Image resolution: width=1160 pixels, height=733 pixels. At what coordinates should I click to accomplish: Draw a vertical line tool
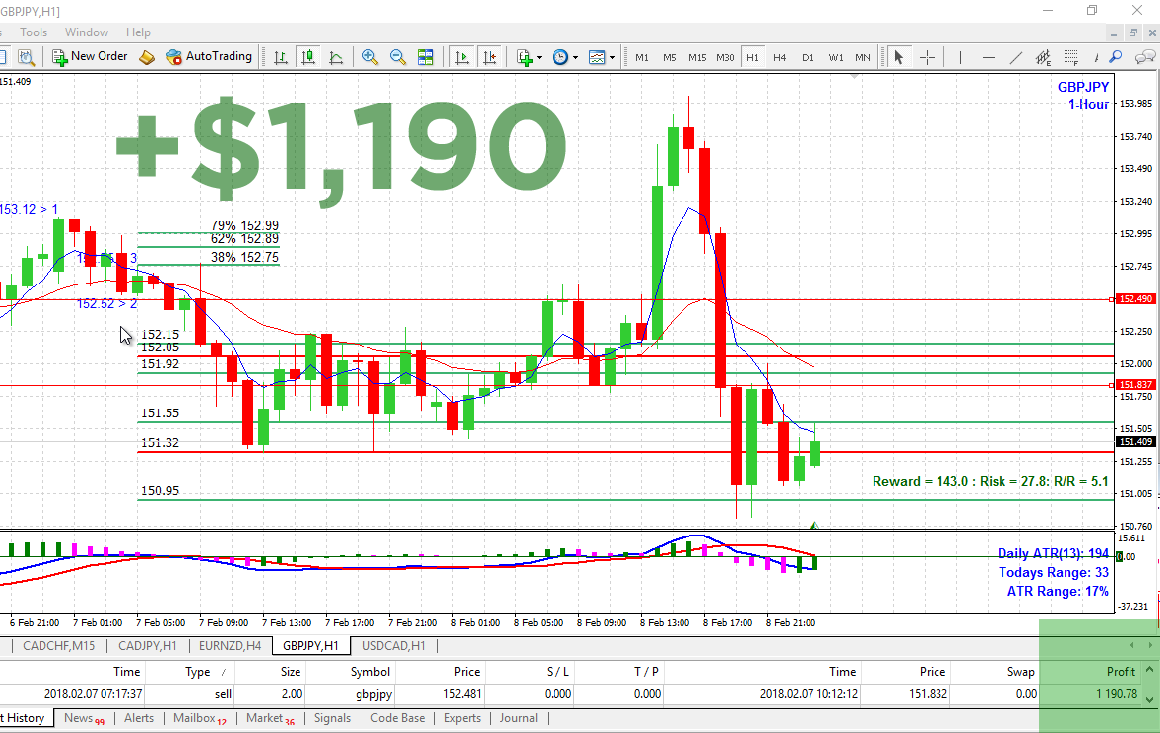click(960, 57)
